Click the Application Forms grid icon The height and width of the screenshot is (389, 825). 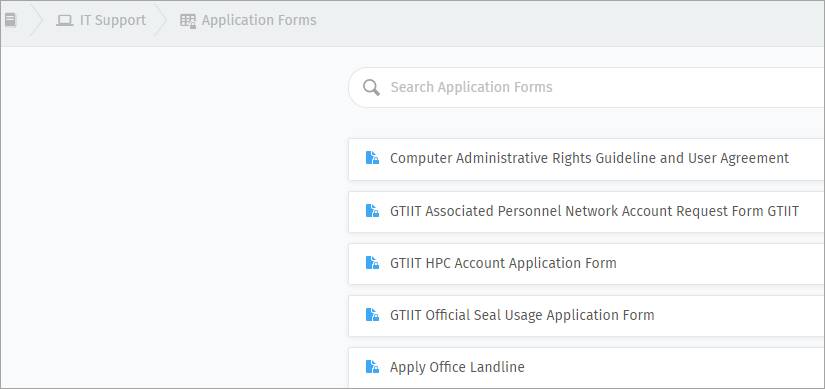pyautogui.click(x=188, y=21)
